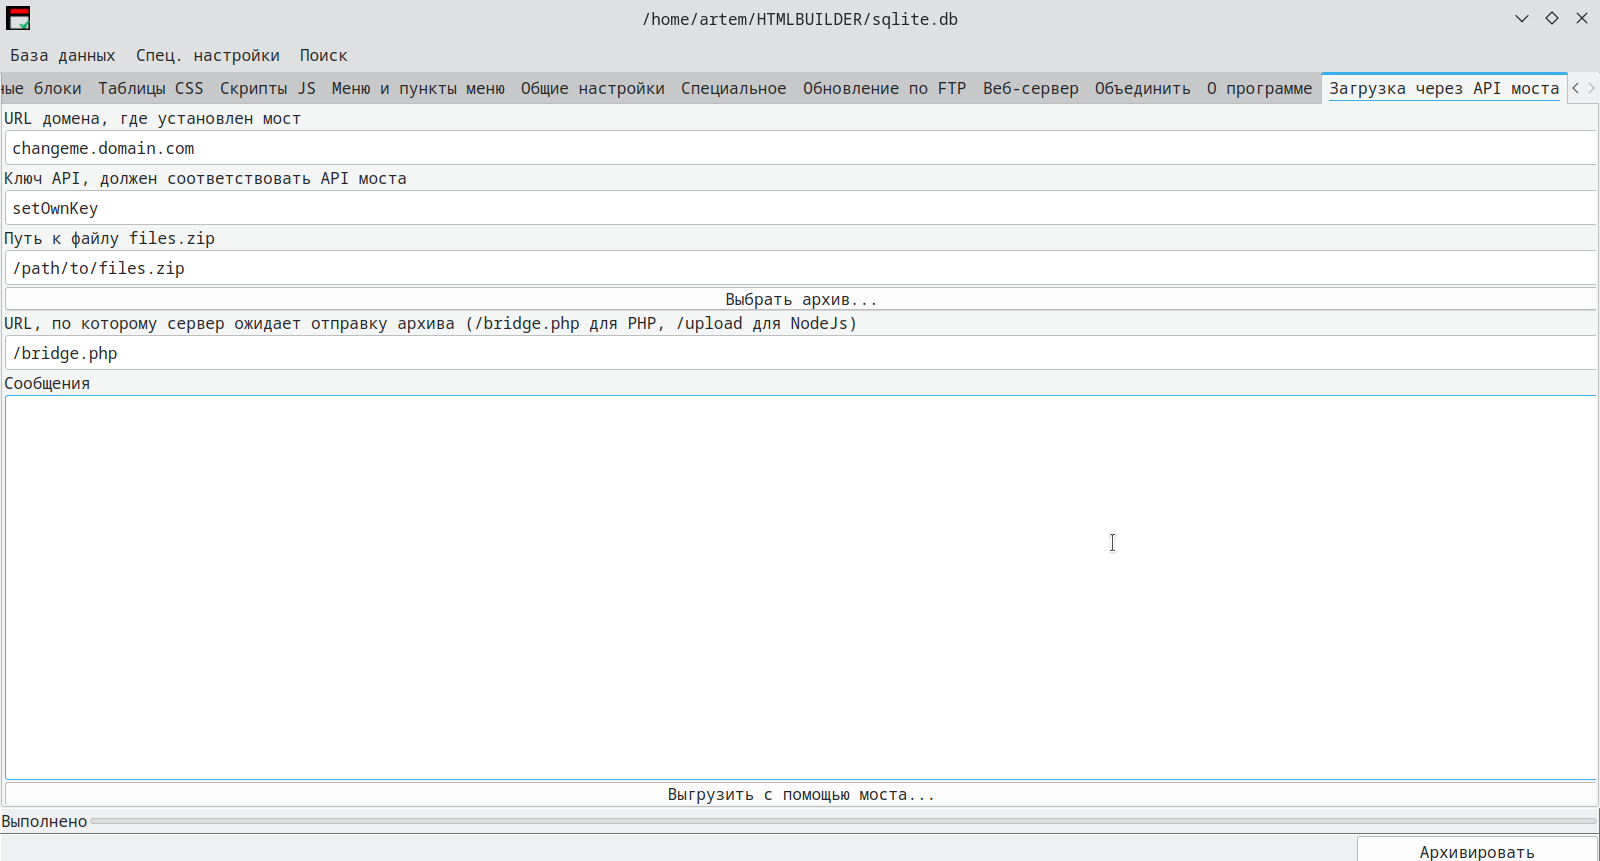Click the Путь к файлу files.zip label
The width and height of the screenshot is (1600, 861).
coord(109,238)
